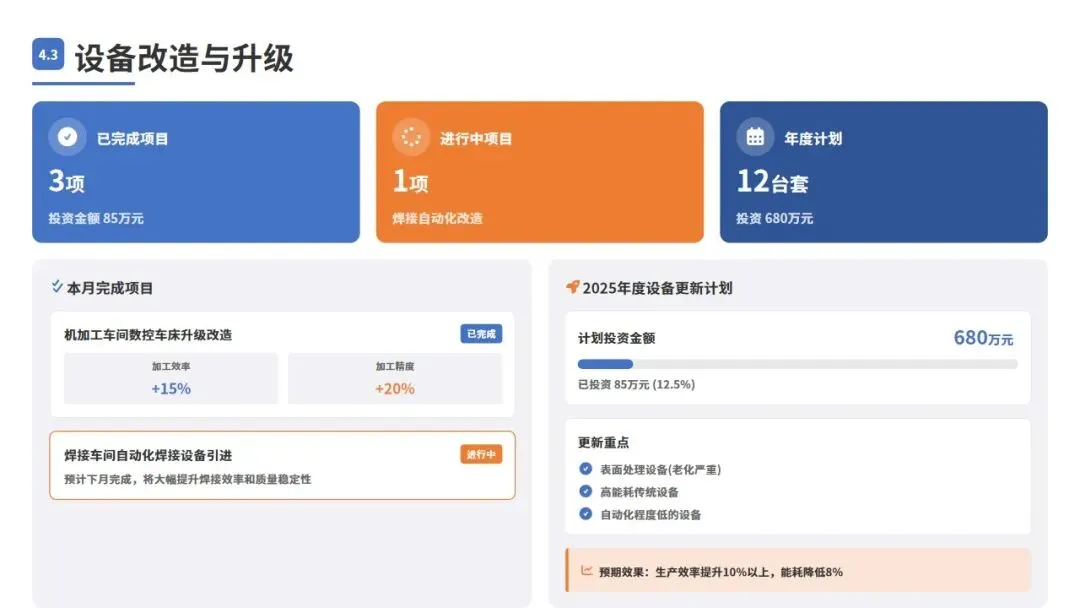Click the checkmark icon on 已完成项目 card

68,137
